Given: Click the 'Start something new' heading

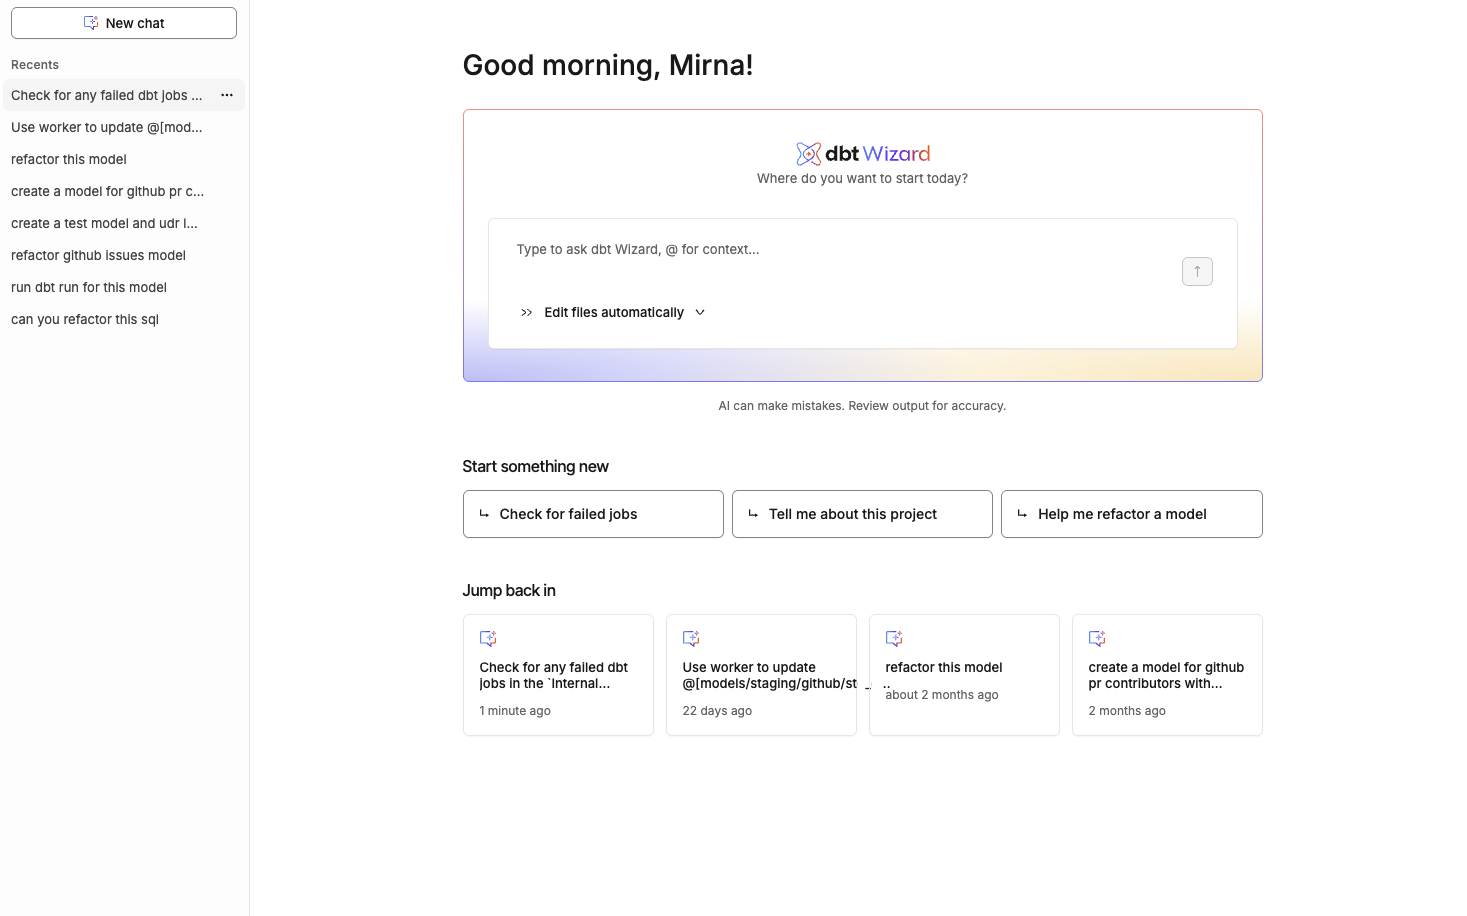Looking at the screenshot, I should coord(535,467).
